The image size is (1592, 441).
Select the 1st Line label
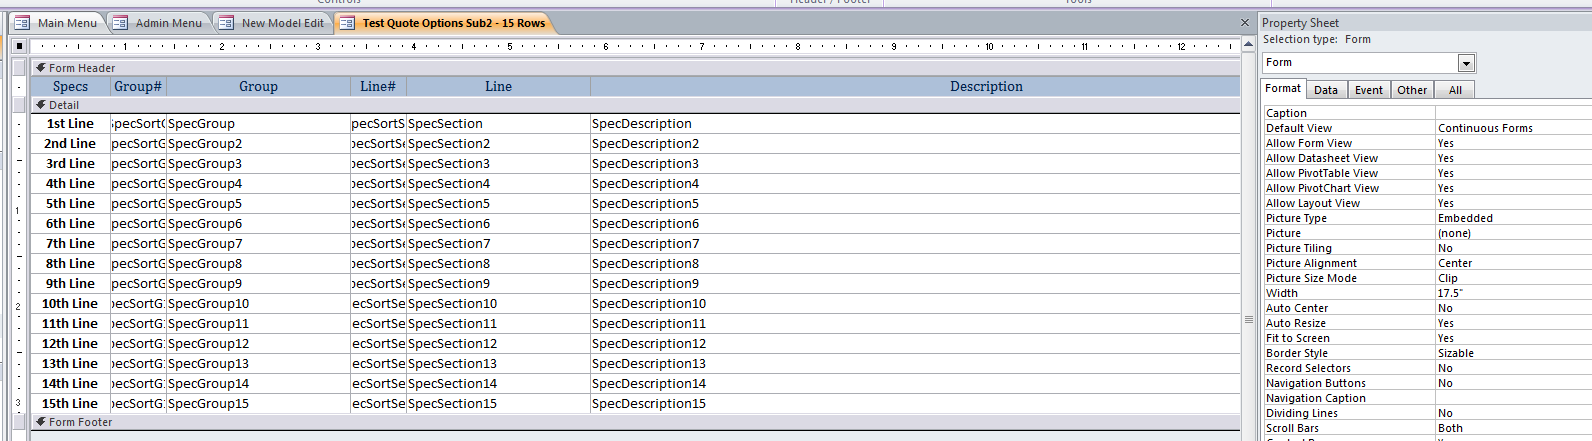coord(70,124)
